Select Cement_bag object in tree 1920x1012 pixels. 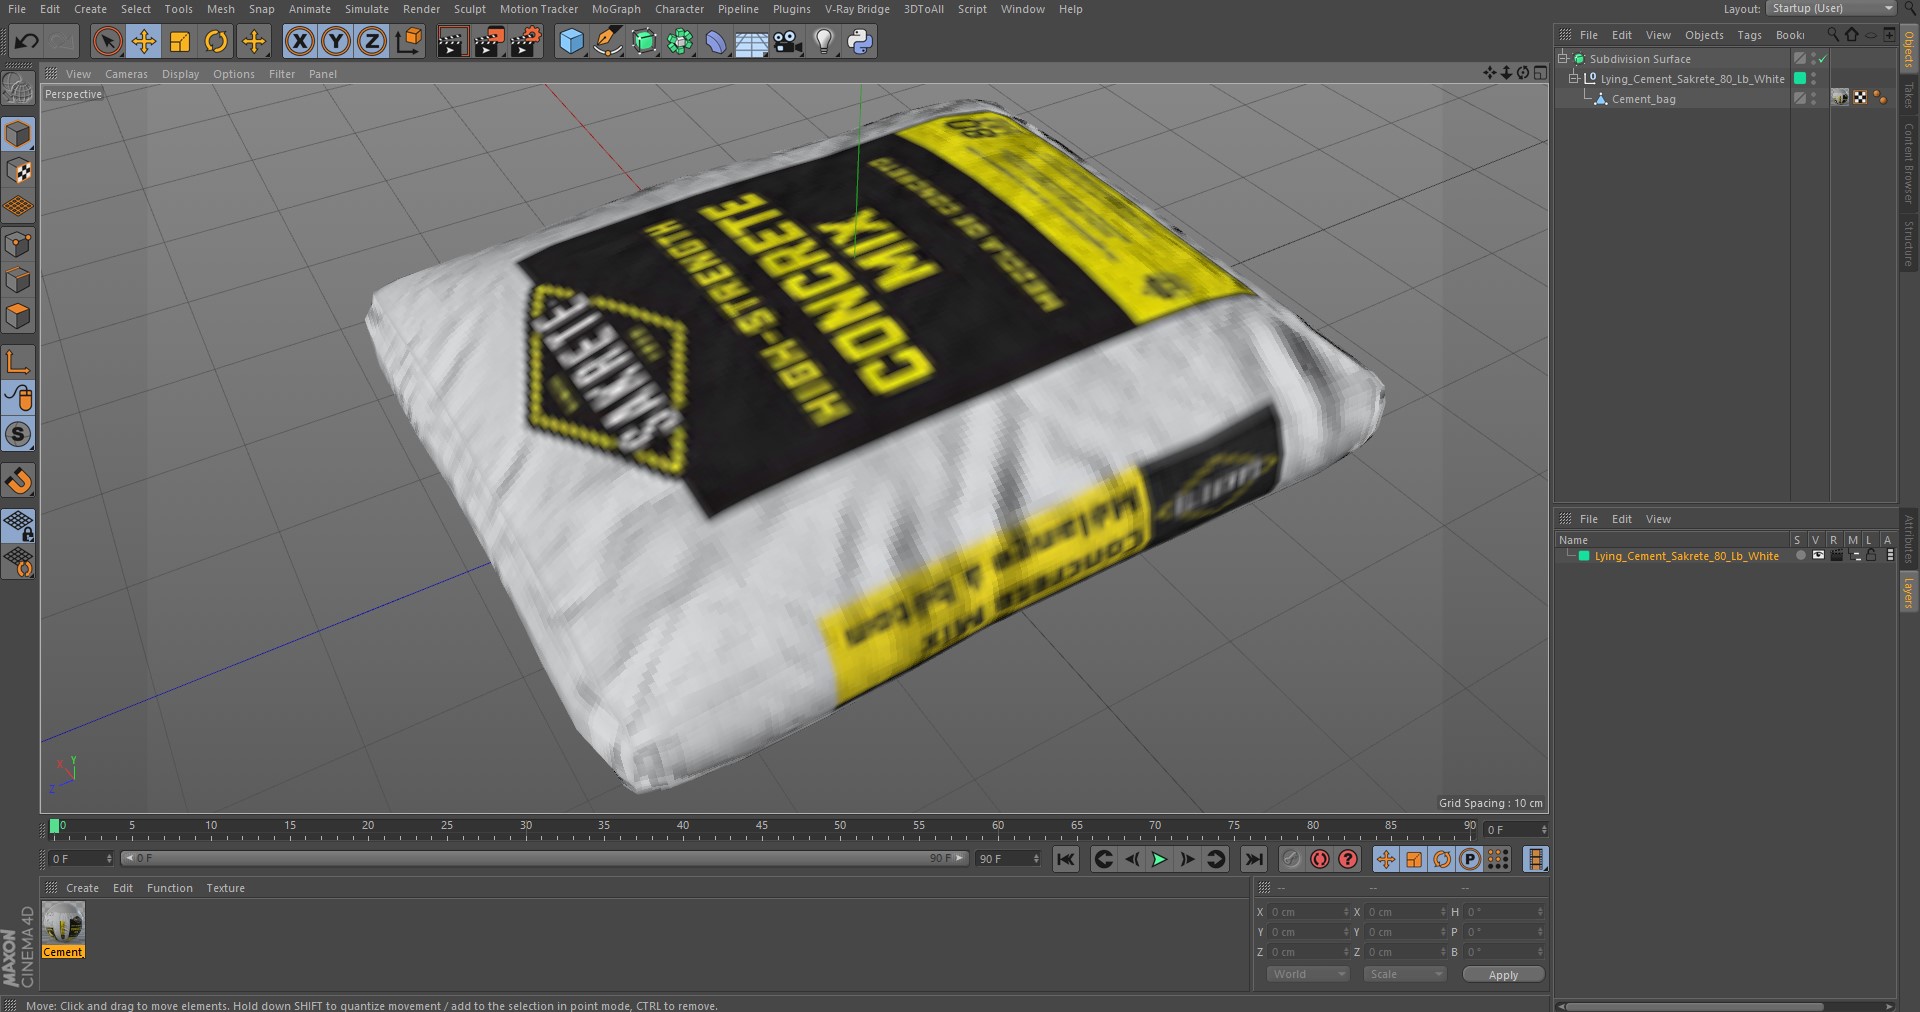(x=1643, y=99)
